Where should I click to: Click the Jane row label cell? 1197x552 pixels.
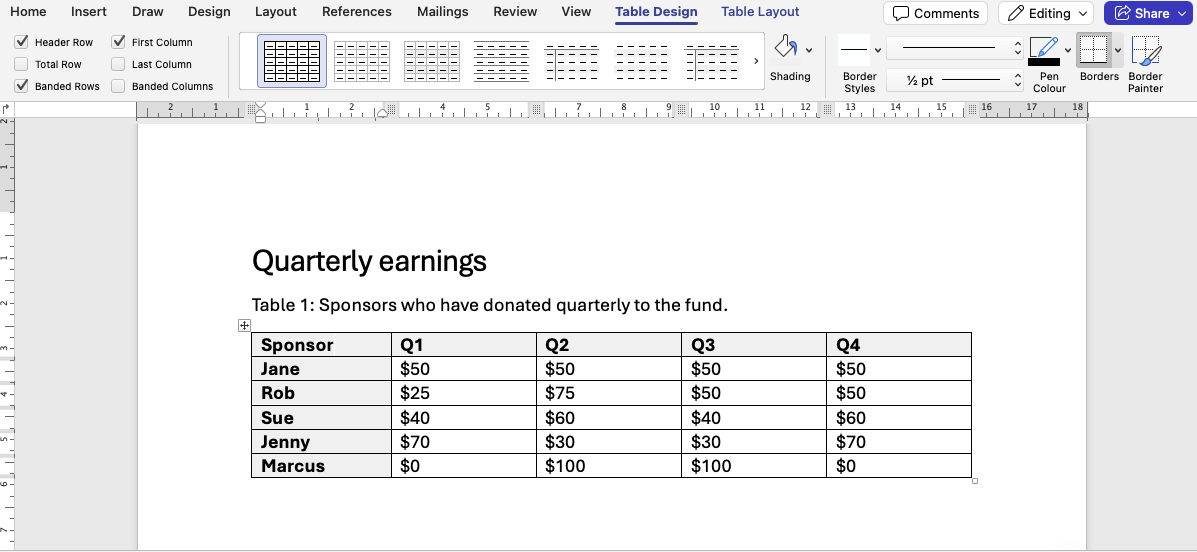pos(321,369)
